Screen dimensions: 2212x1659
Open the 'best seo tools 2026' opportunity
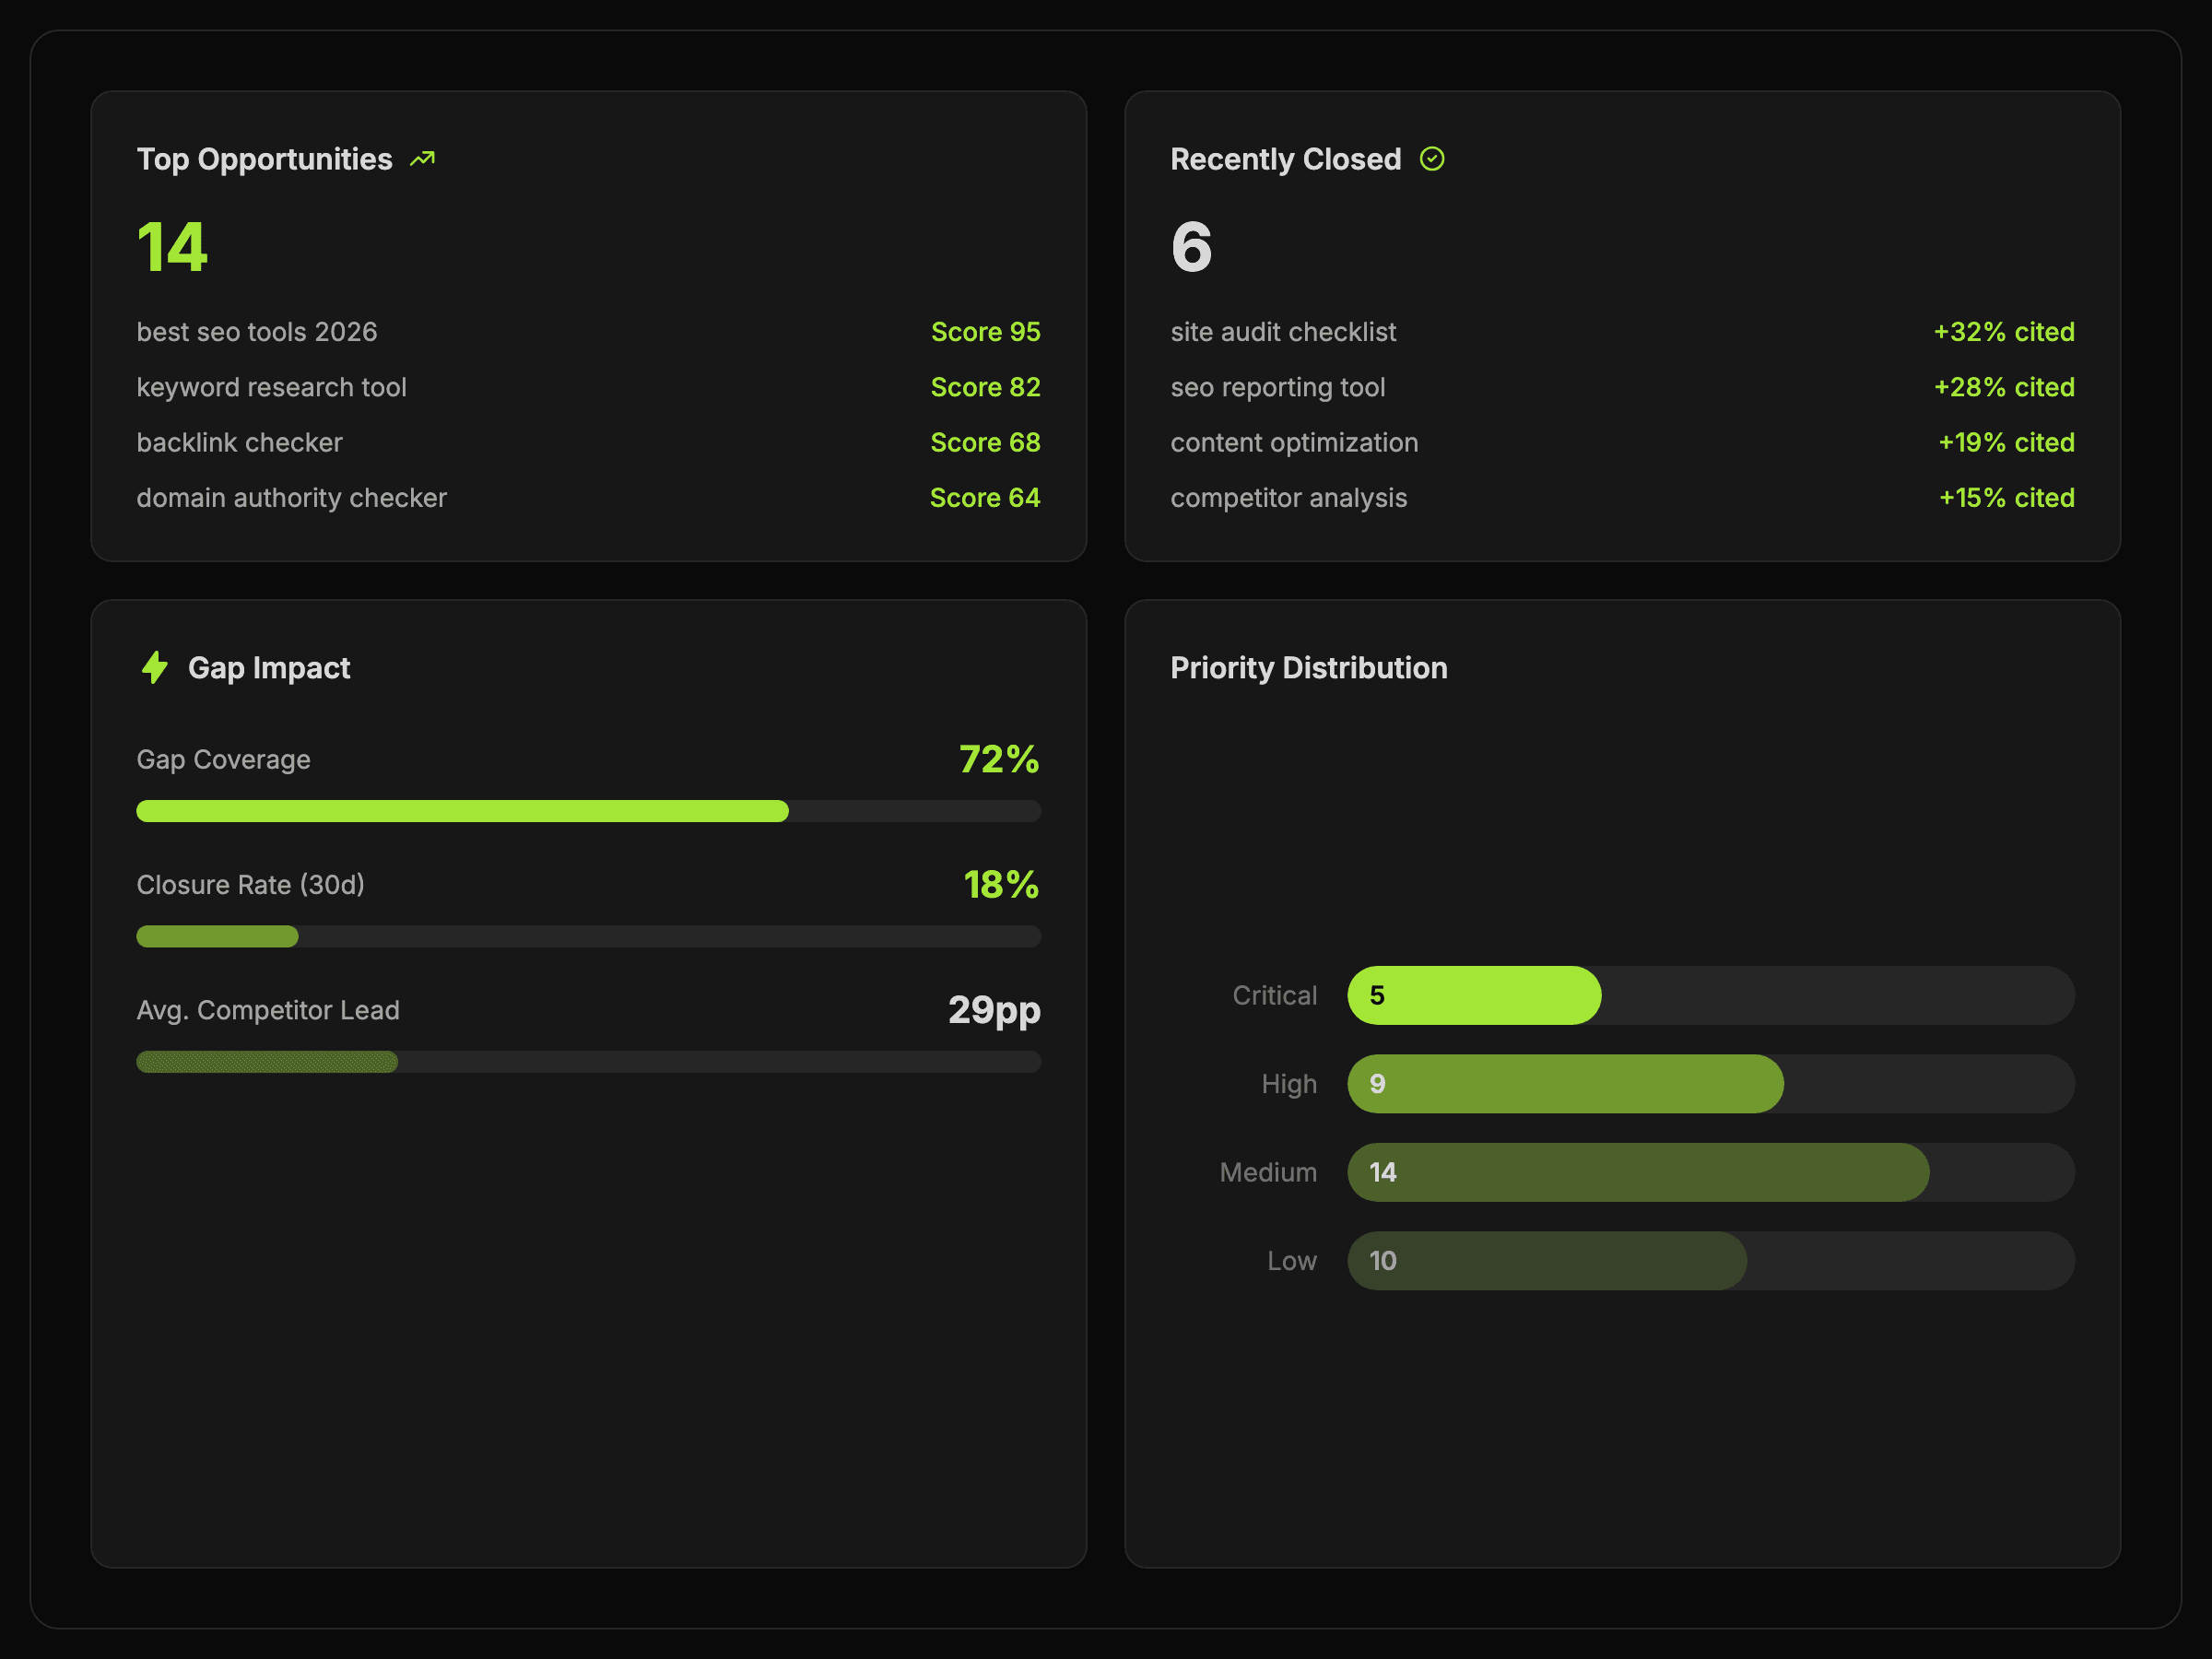point(257,332)
